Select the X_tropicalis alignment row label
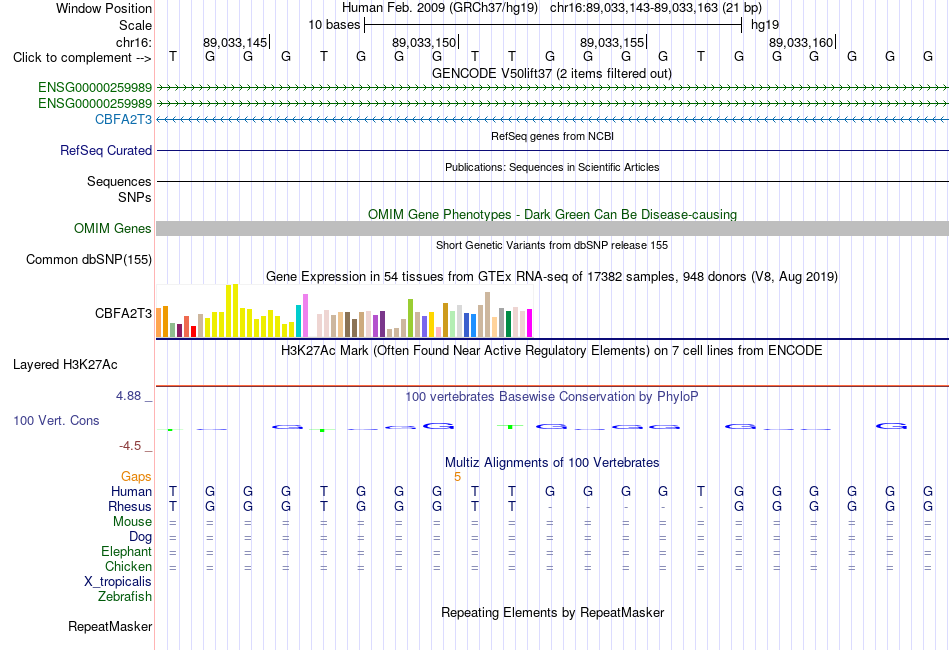This screenshot has width=950, height=650. [118, 582]
